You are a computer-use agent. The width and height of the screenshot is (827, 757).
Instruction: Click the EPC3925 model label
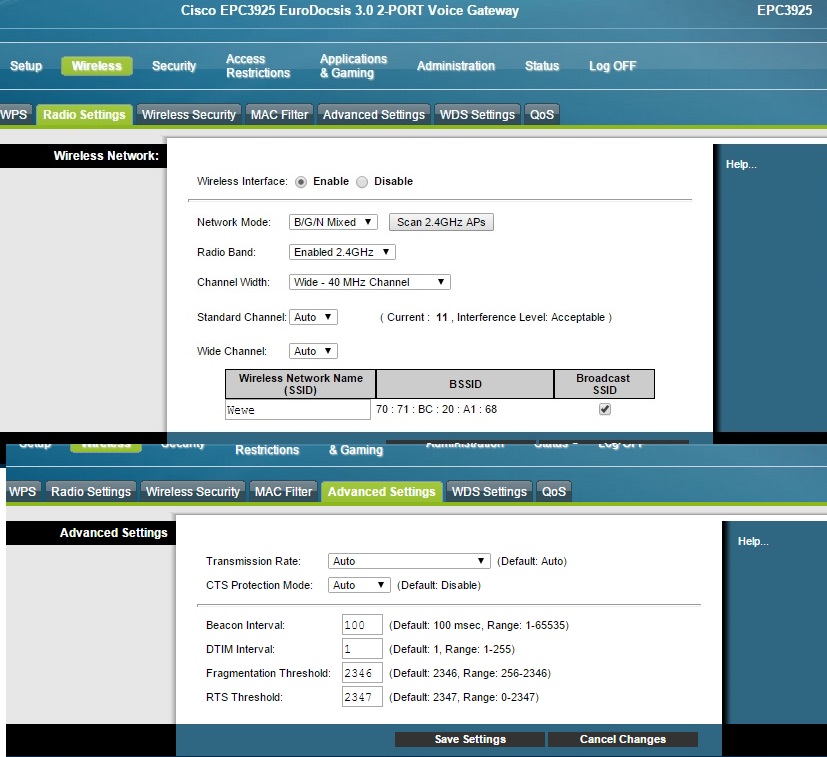[x=784, y=11]
